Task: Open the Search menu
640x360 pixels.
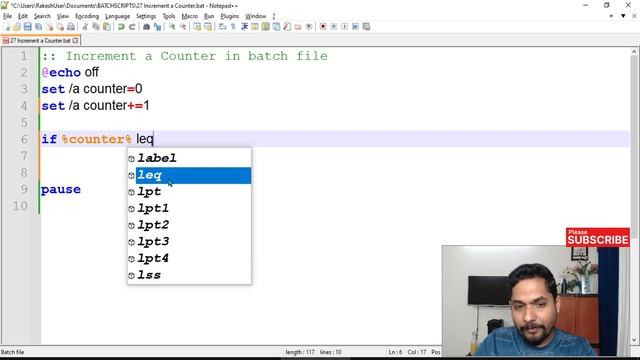Action: click(x=42, y=16)
